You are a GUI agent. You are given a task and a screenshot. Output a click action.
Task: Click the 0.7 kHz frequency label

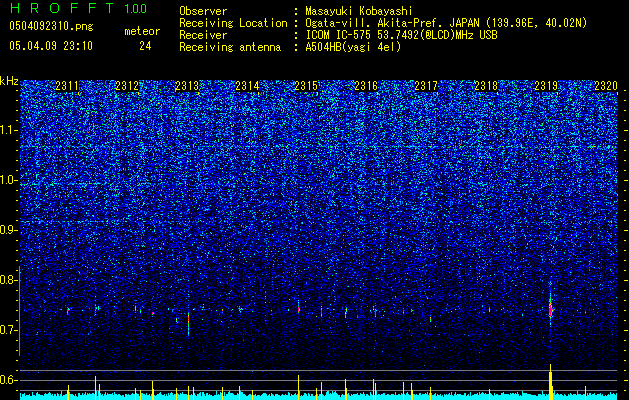coord(9,330)
